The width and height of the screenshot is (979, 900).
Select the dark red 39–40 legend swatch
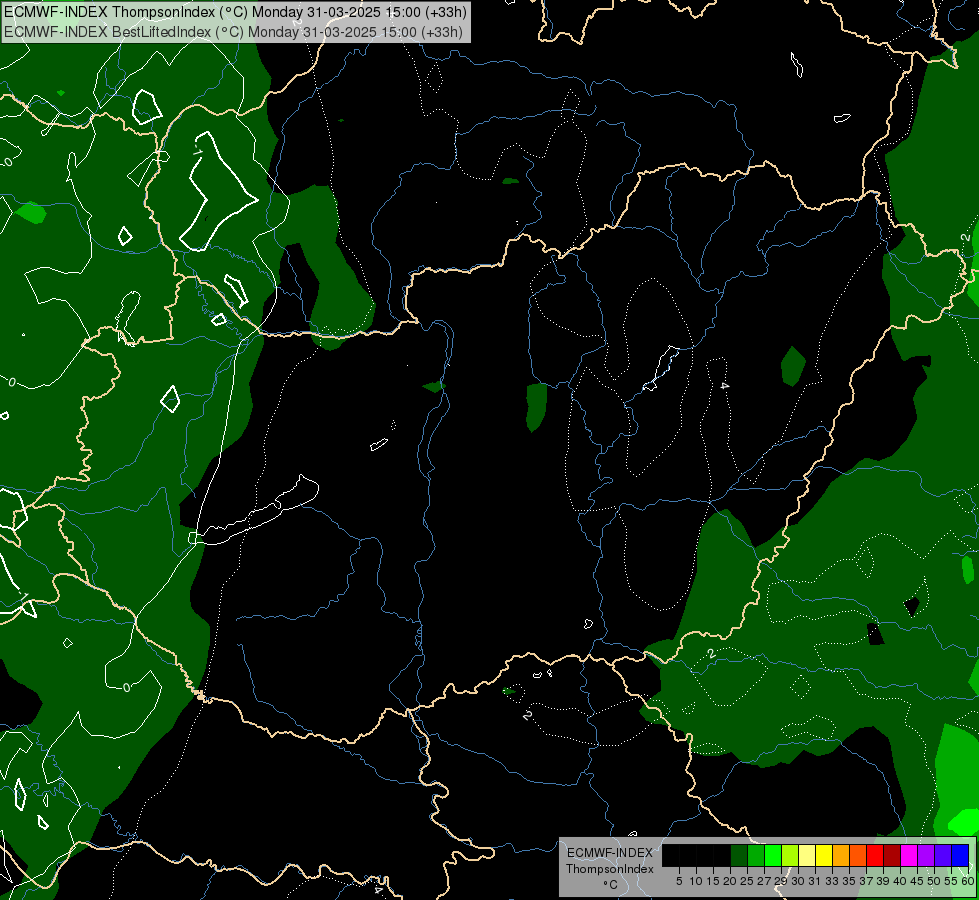click(892, 855)
